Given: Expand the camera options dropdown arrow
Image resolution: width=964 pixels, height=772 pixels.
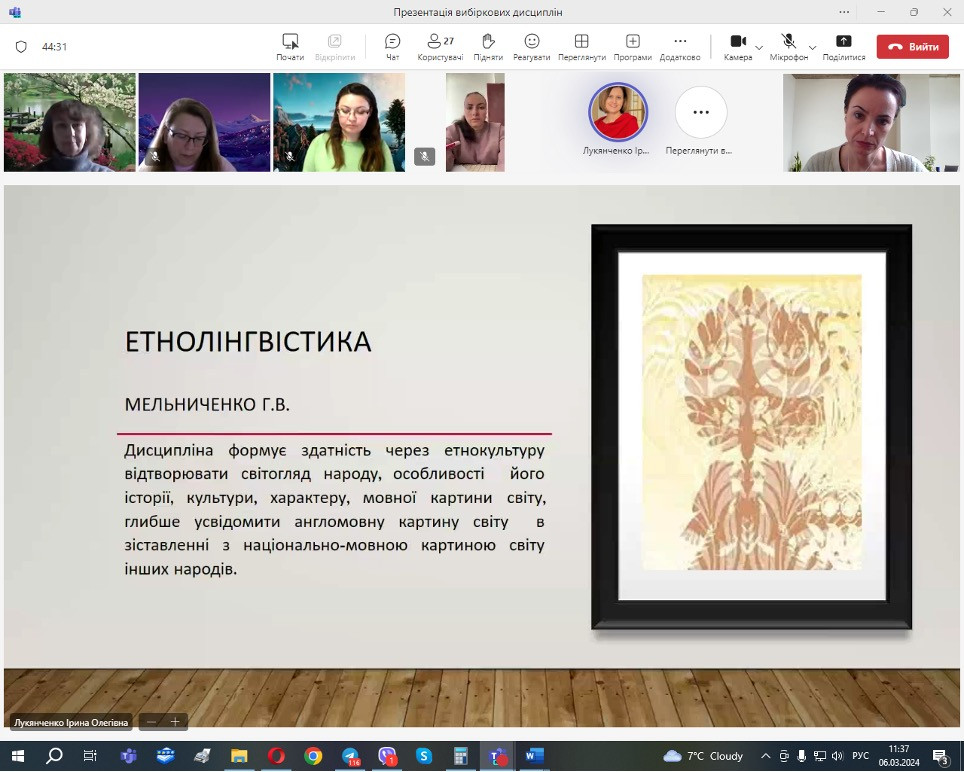Looking at the screenshot, I should click(759, 47).
